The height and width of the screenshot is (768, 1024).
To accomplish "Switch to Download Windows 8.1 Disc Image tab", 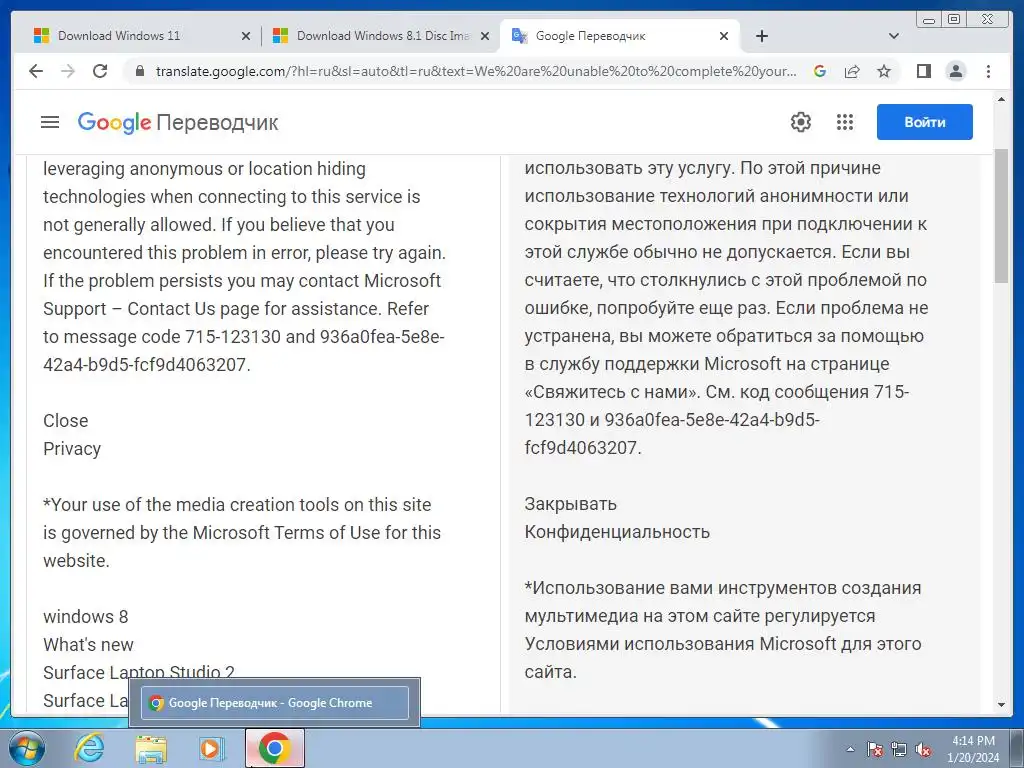I will 383,36.
